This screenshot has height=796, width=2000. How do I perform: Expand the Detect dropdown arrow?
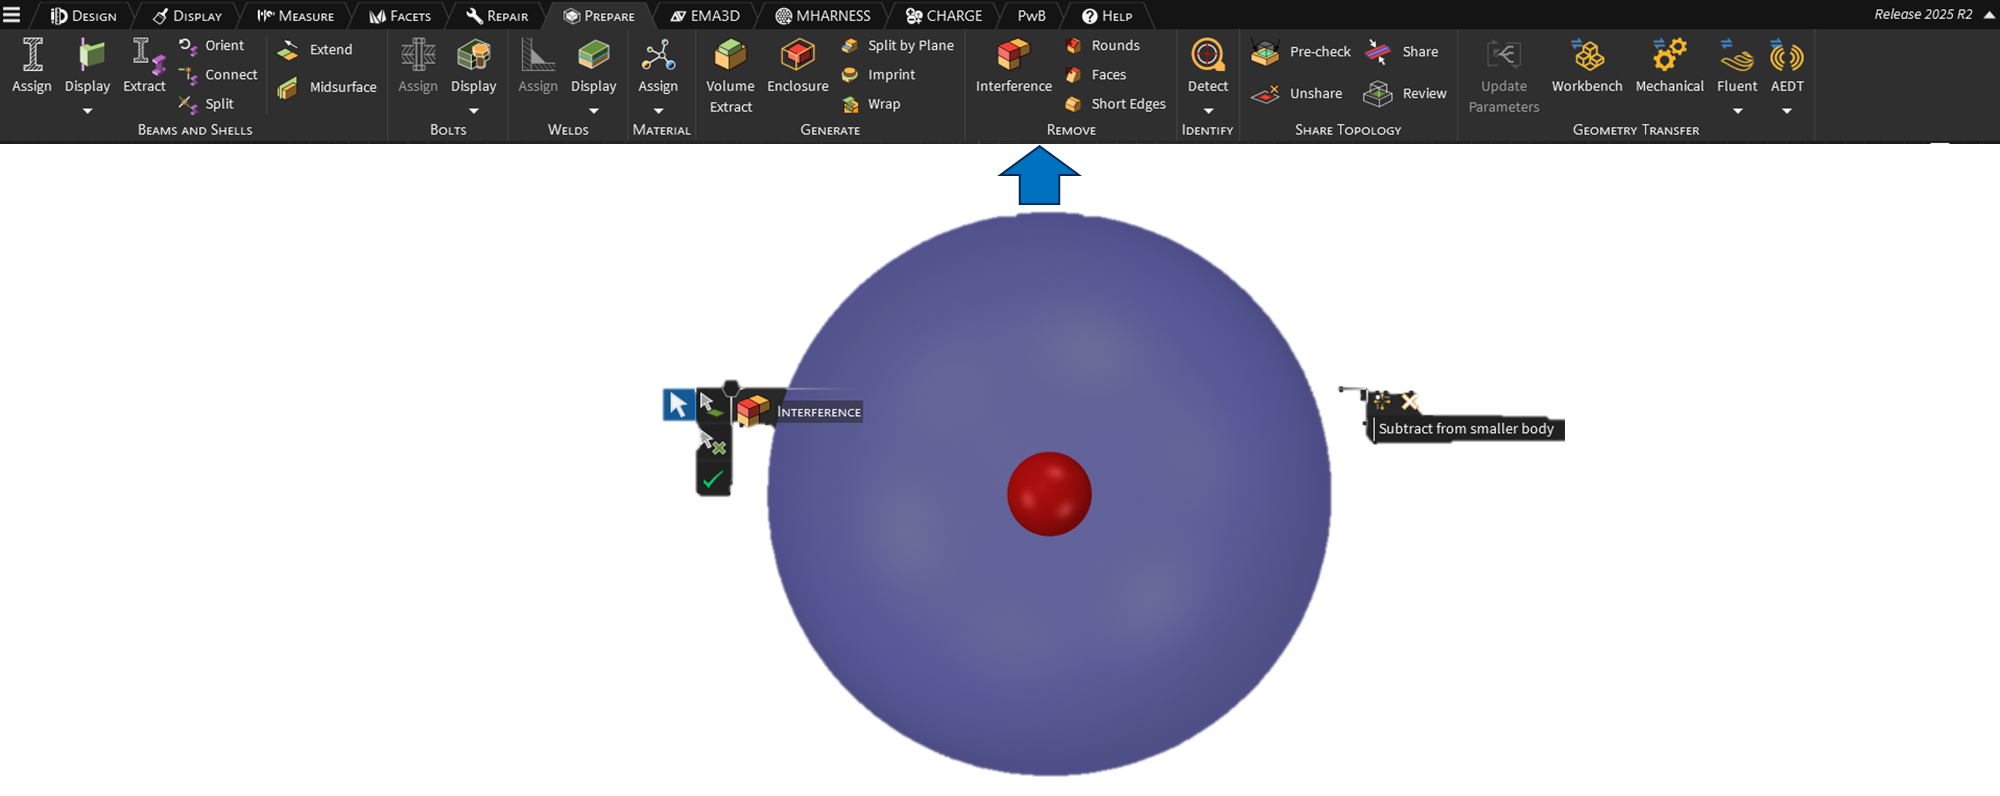[1208, 111]
